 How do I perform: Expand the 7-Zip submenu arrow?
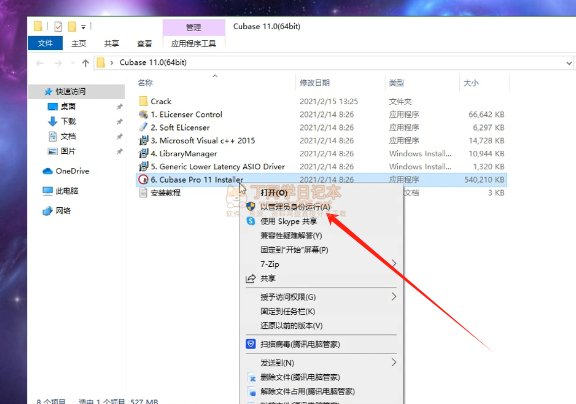pos(394,263)
